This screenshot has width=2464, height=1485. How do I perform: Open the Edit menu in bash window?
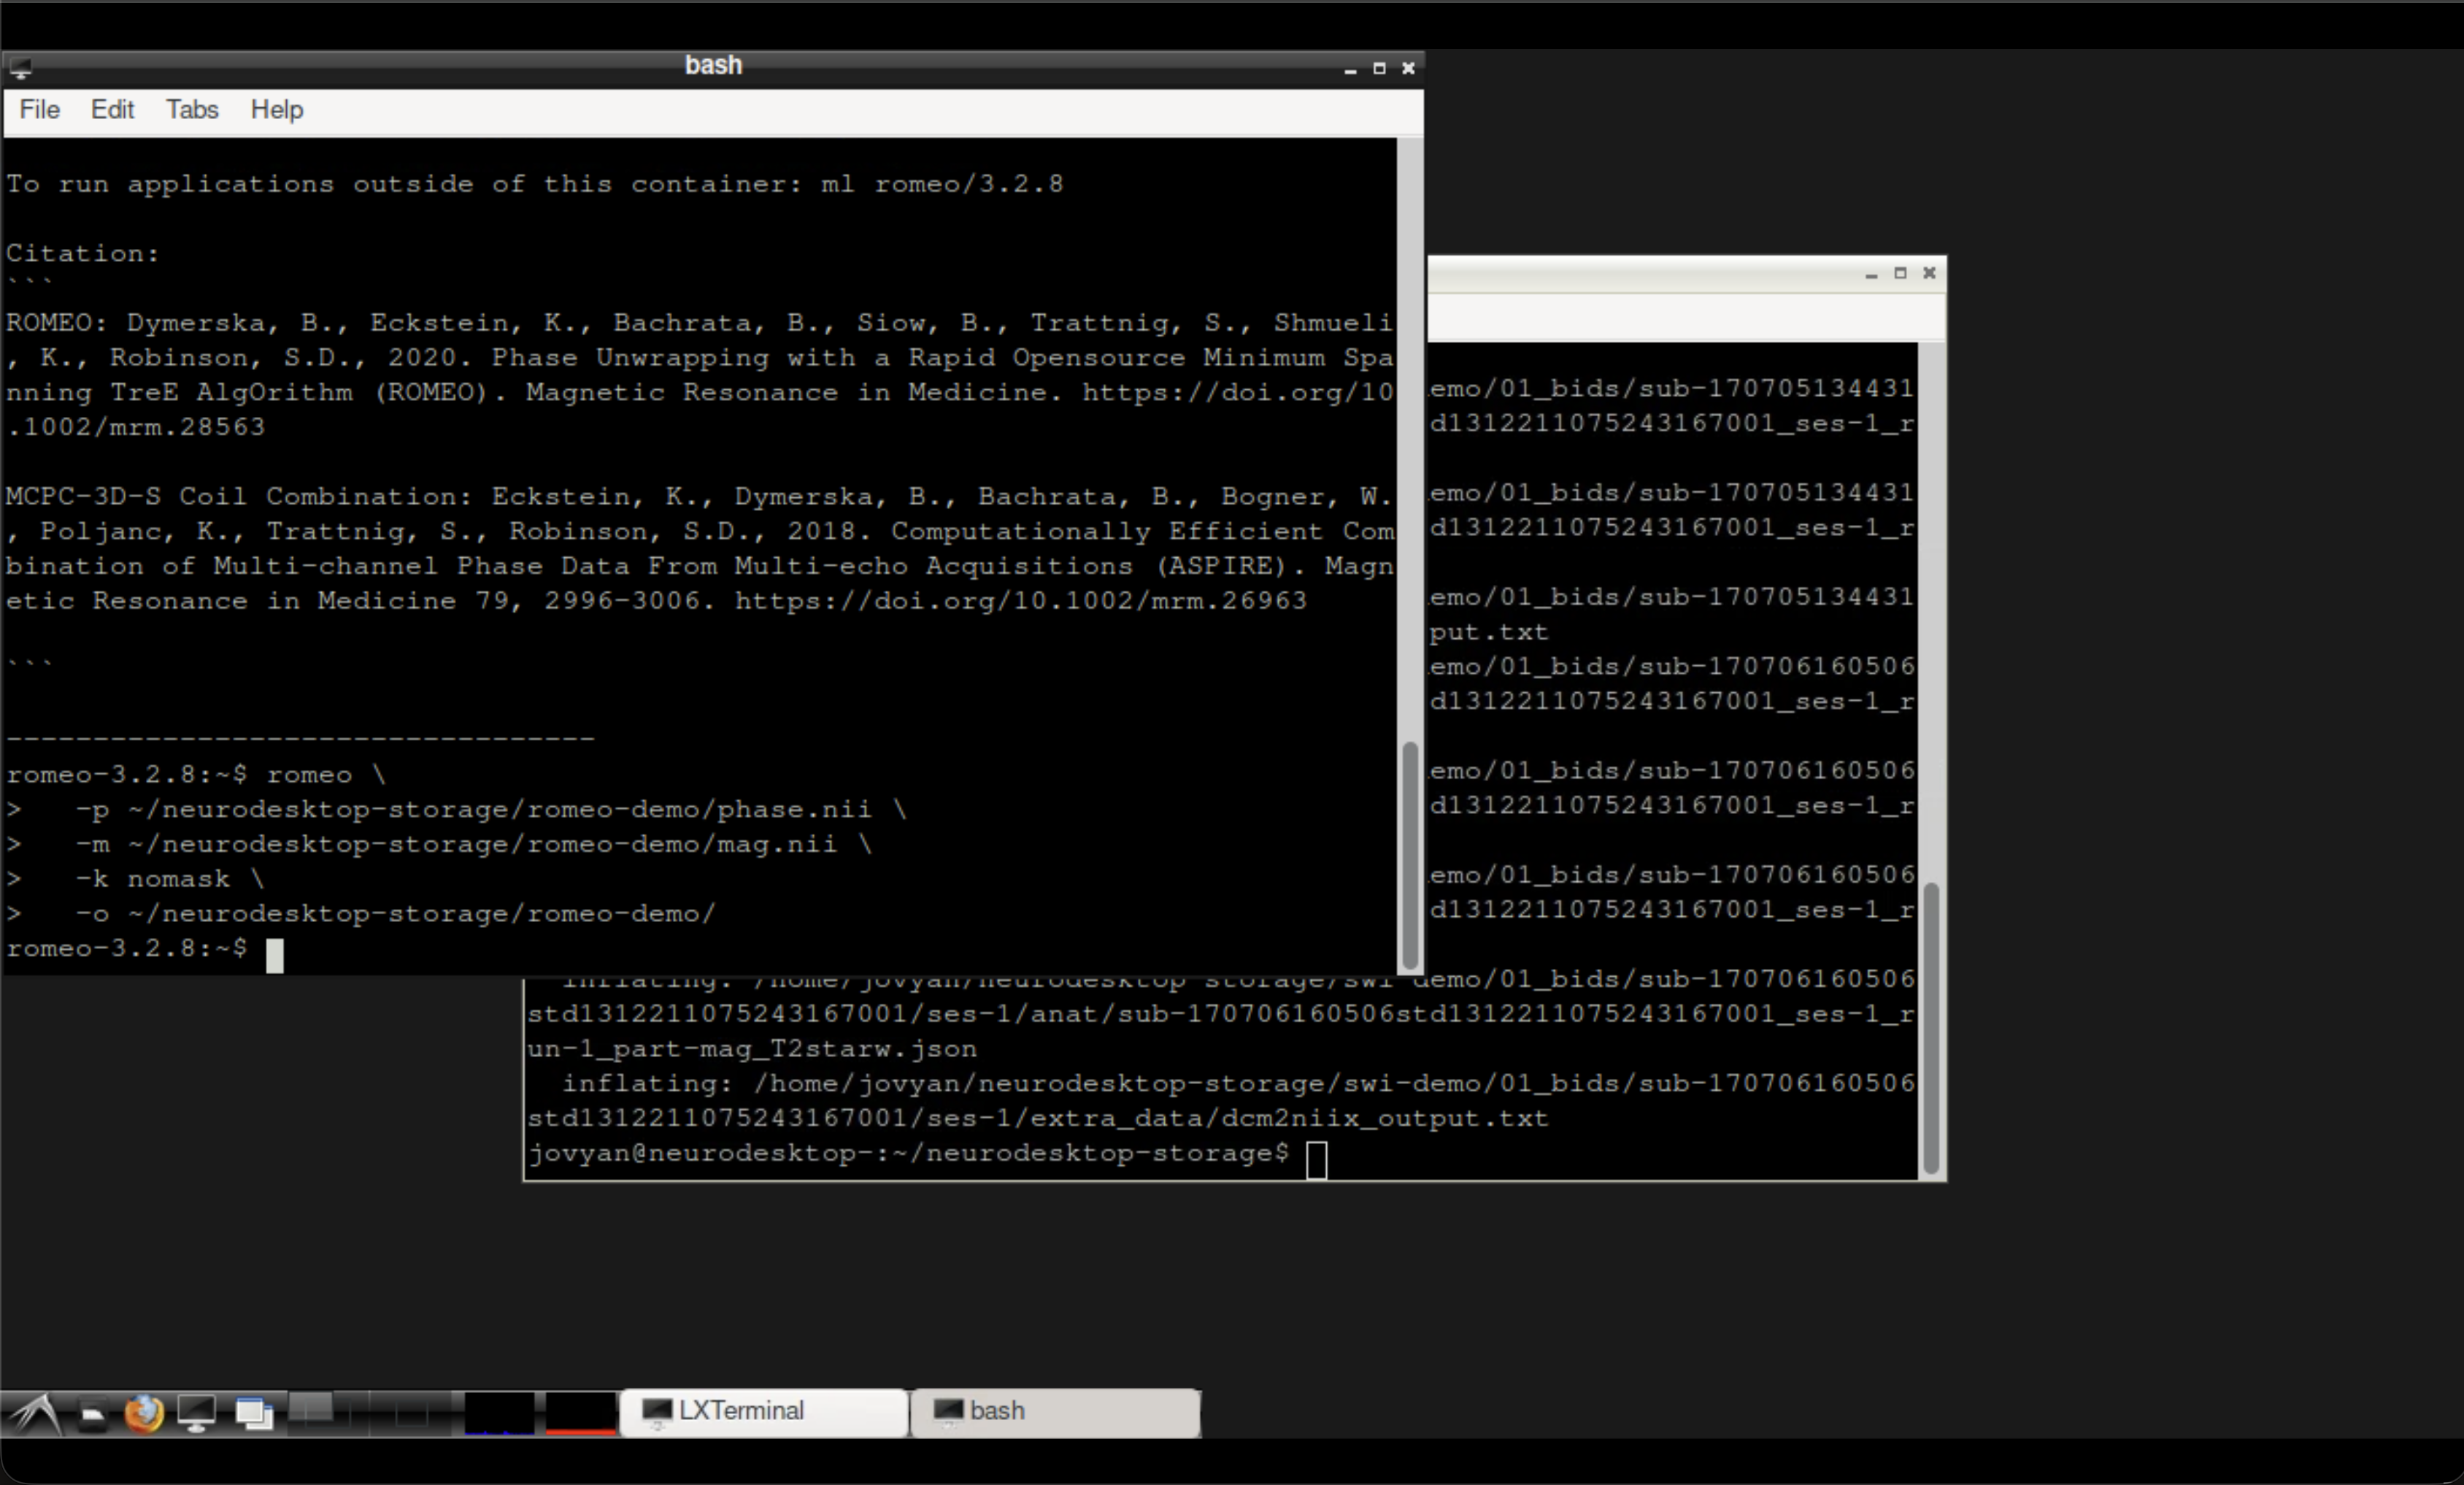pos(112,110)
